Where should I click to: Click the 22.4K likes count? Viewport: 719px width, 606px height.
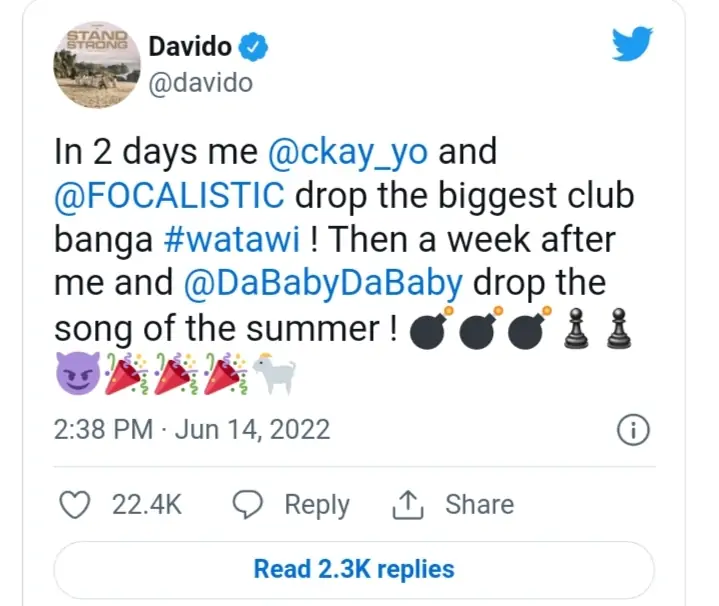click(146, 504)
